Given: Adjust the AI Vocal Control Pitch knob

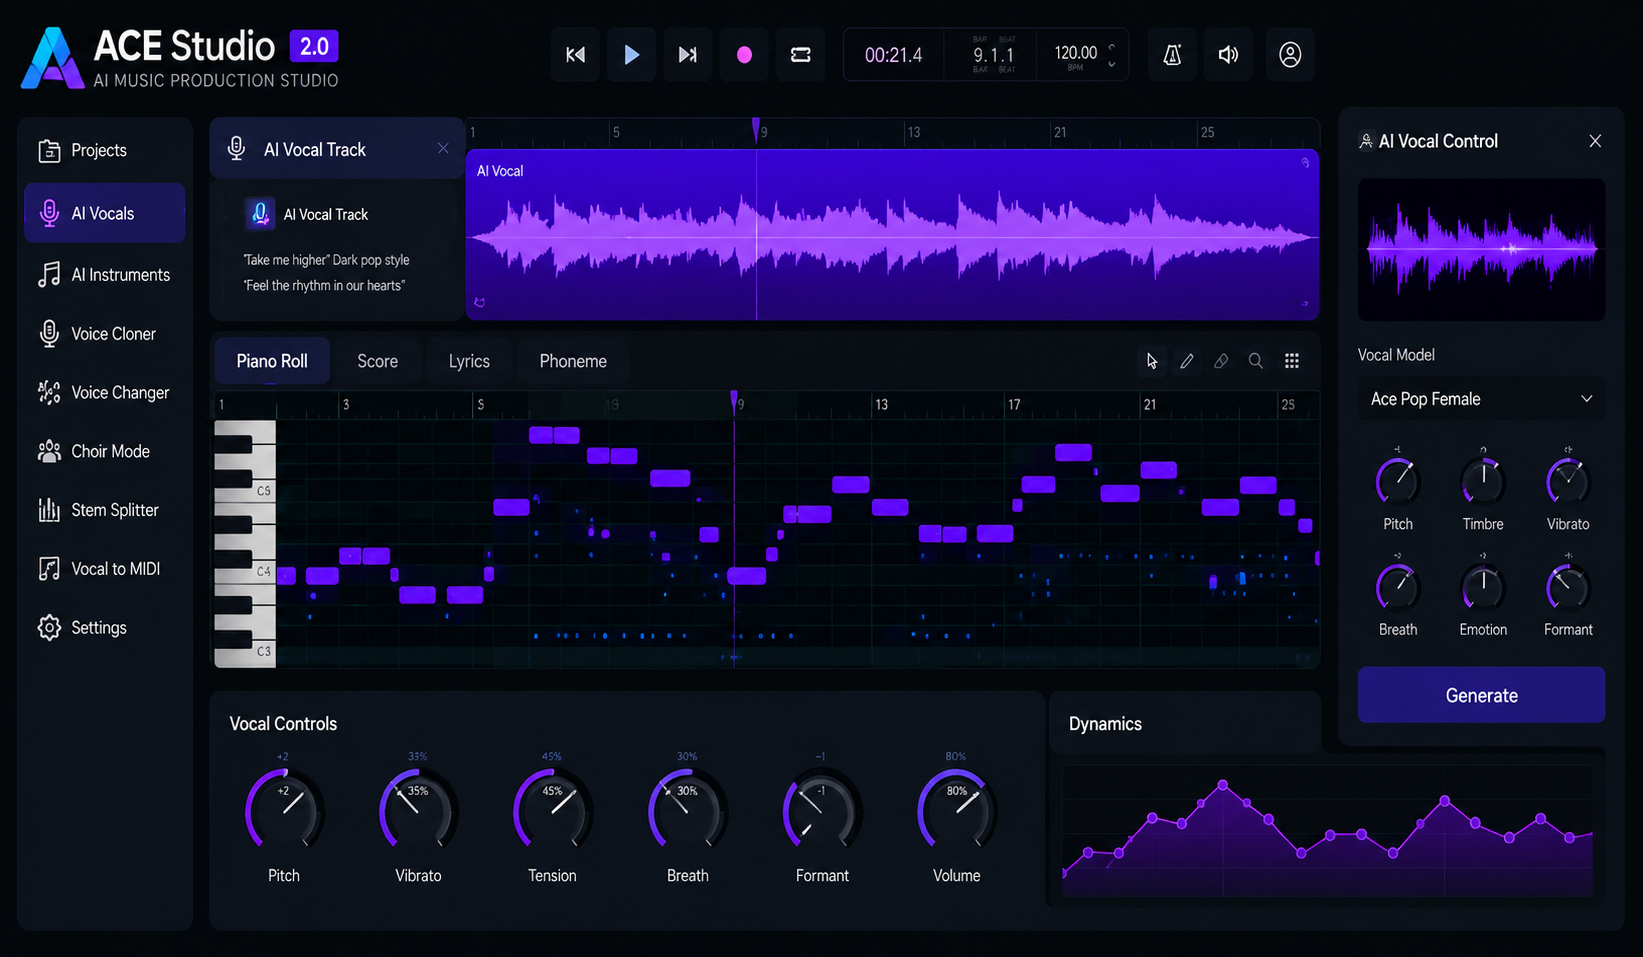Looking at the screenshot, I should coord(1398,481).
